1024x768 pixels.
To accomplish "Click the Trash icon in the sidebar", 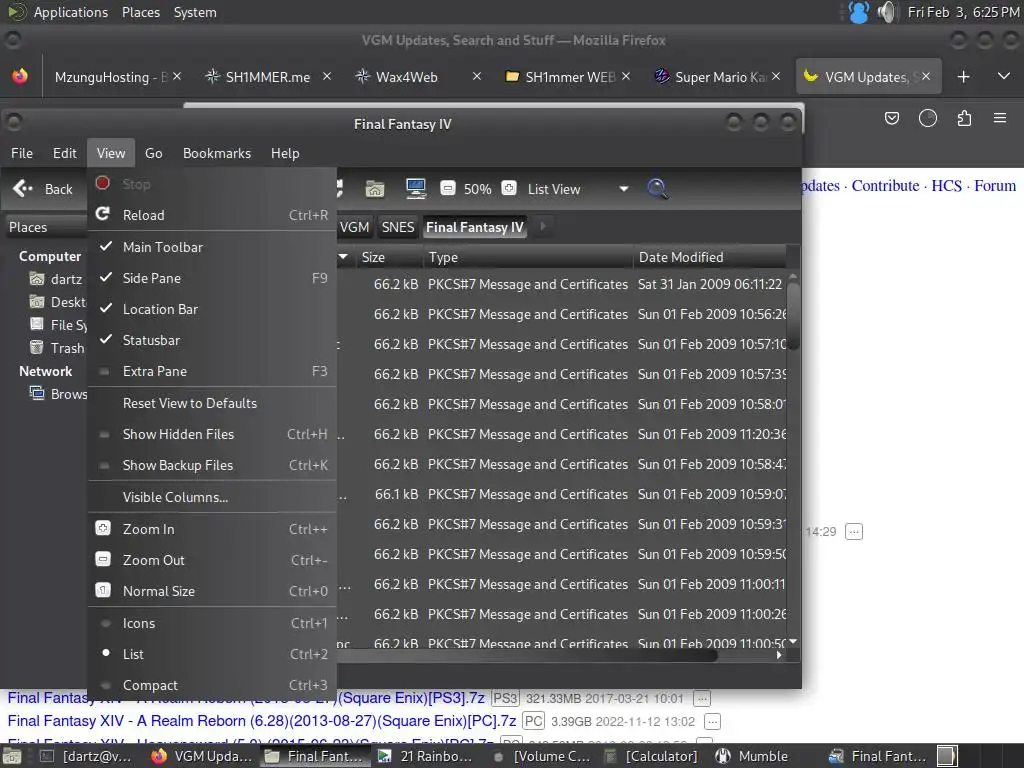I will [x=37, y=347].
